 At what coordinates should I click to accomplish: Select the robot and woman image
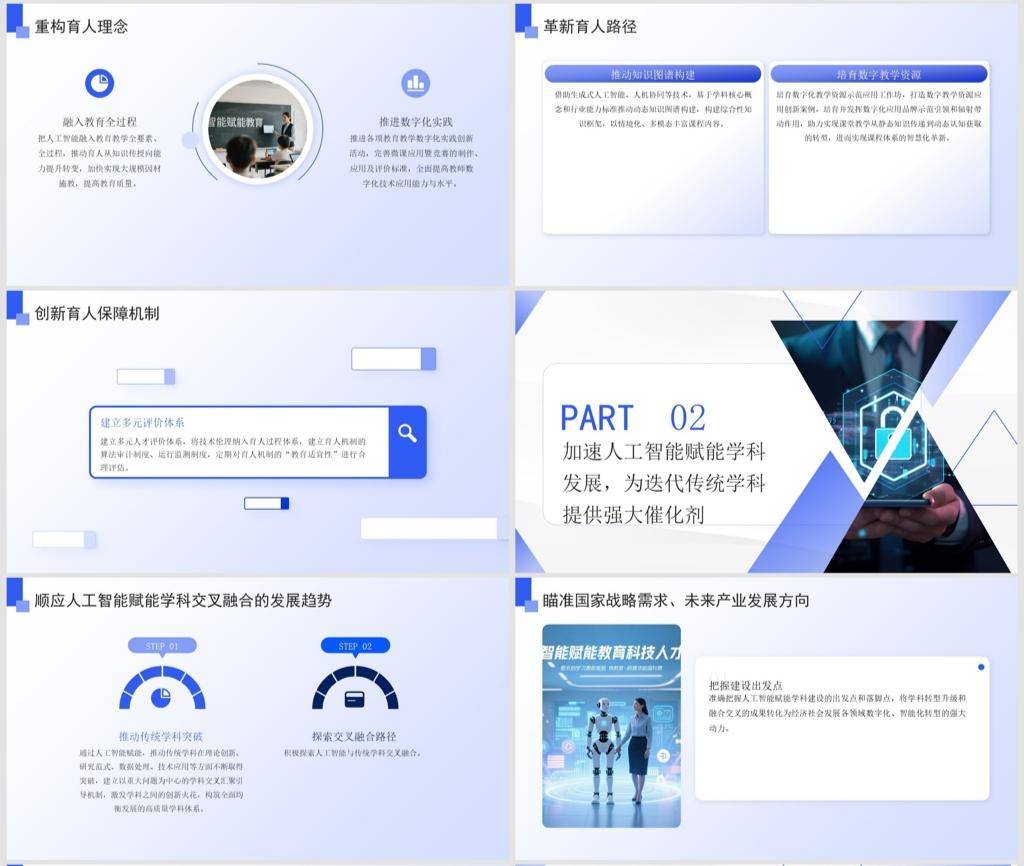tap(611, 726)
